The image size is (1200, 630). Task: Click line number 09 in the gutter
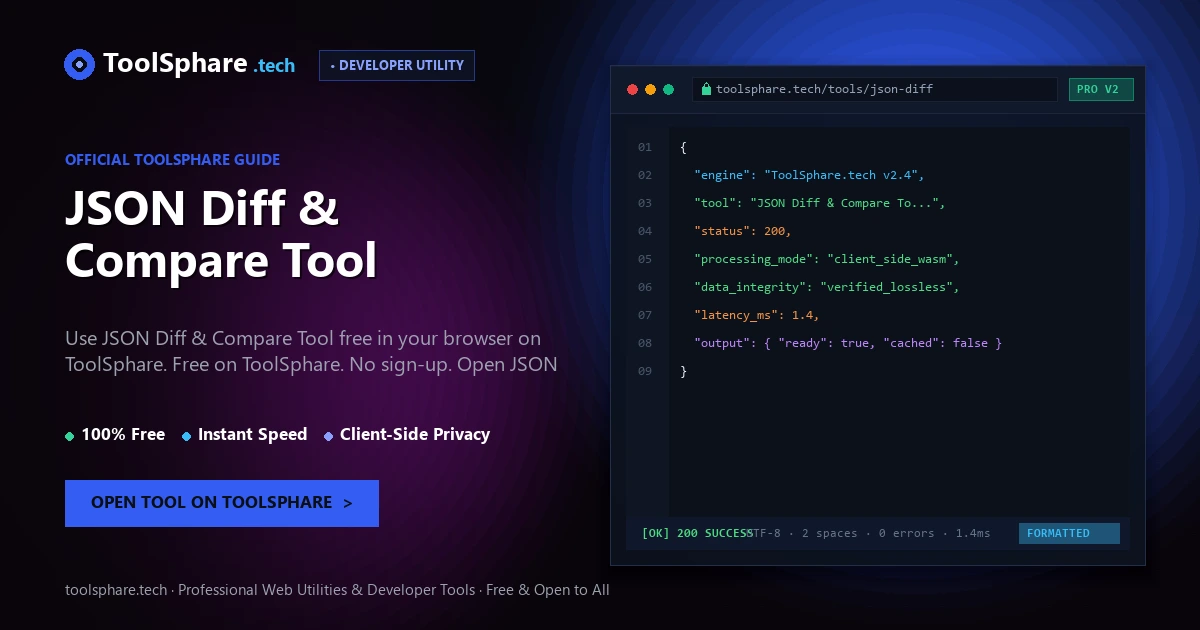pyautogui.click(x=645, y=371)
